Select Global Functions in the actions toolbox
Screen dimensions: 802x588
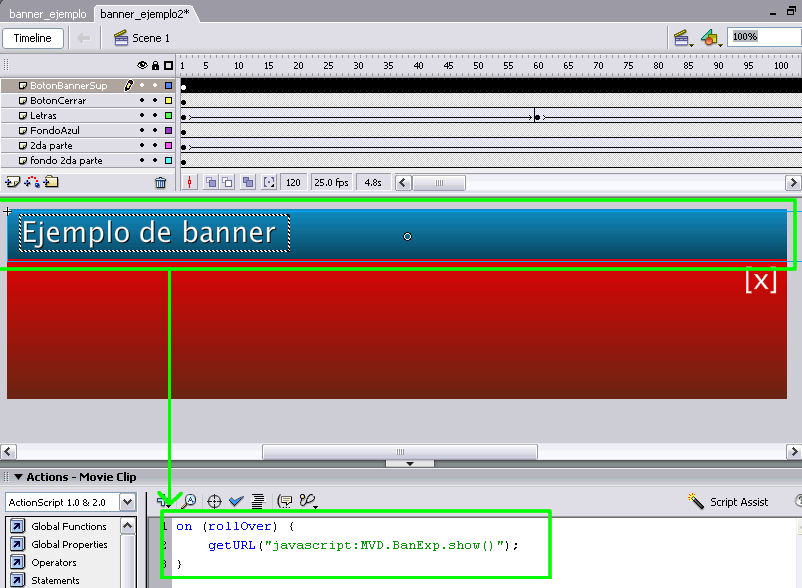(x=68, y=526)
